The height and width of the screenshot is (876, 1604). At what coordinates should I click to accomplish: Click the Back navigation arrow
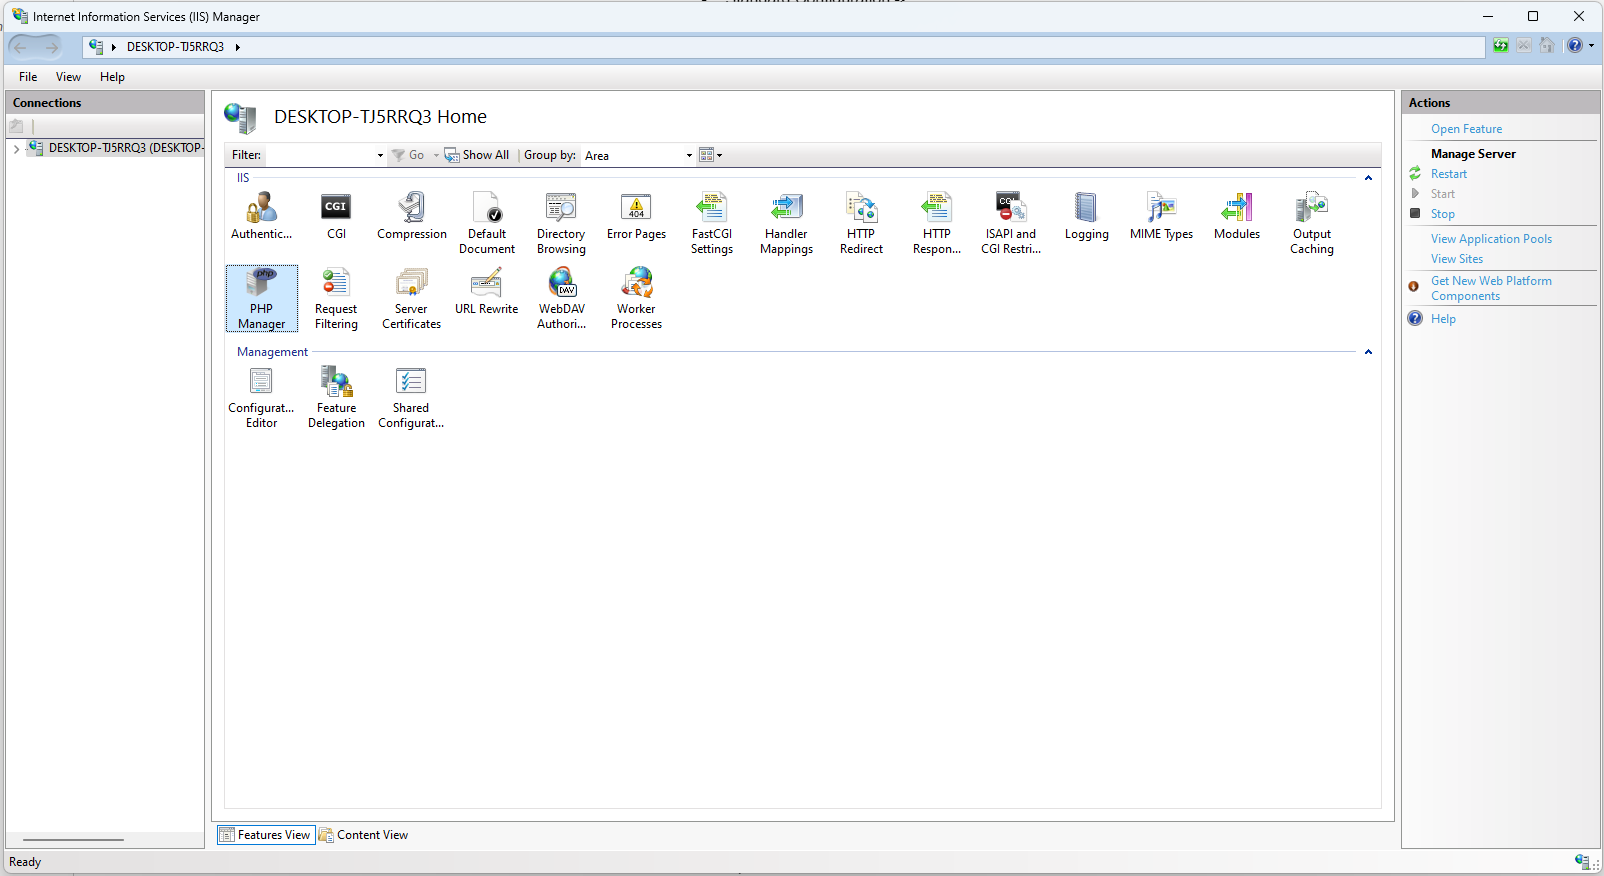coord(21,47)
